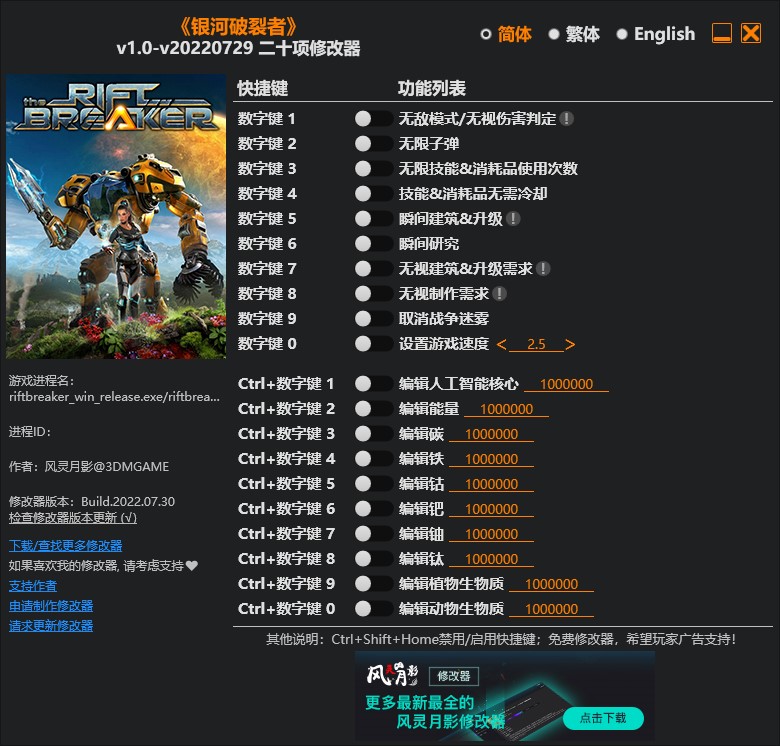Open 申请制作修改器 link
The image size is (780, 746).
[x=51, y=606]
